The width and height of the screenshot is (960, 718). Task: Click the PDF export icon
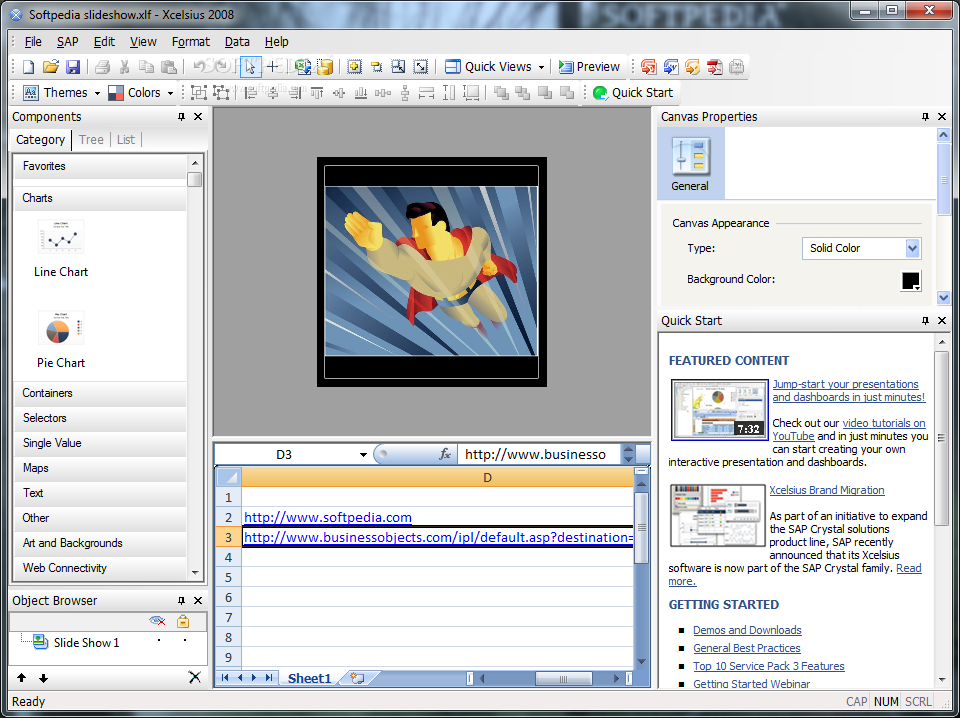pos(714,67)
